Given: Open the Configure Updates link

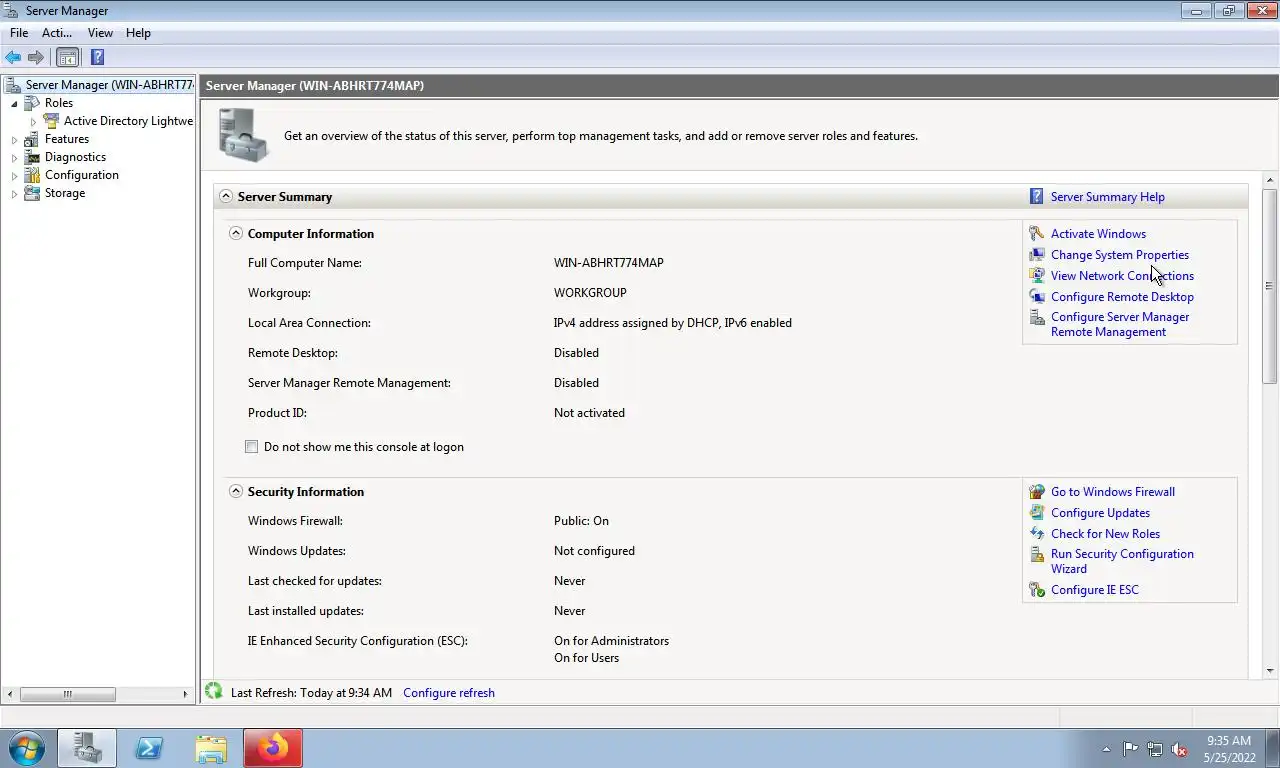Looking at the screenshot, I should point(1100,513).
